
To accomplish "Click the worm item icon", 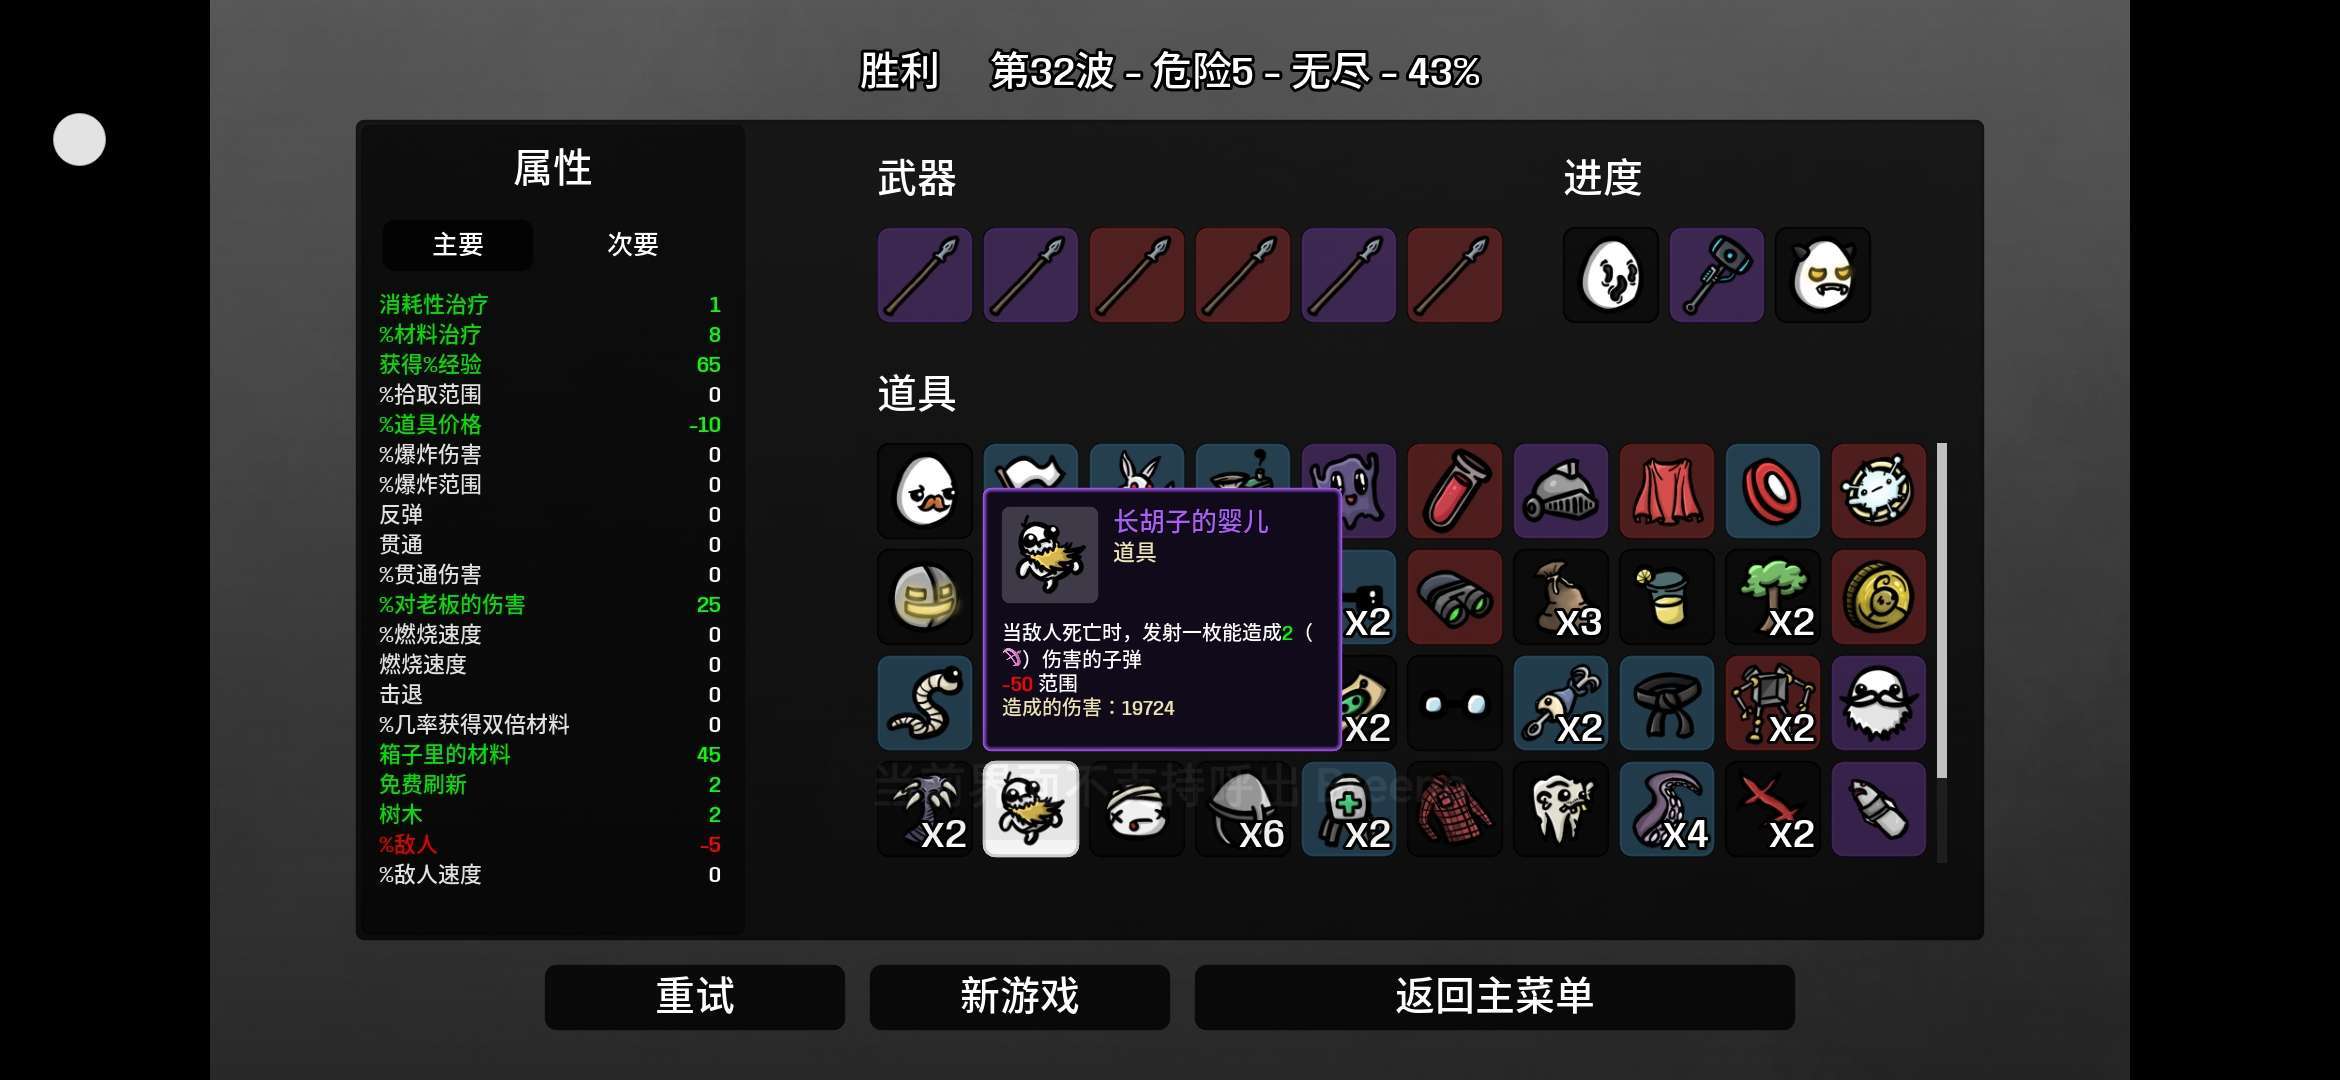I will 925,703.
